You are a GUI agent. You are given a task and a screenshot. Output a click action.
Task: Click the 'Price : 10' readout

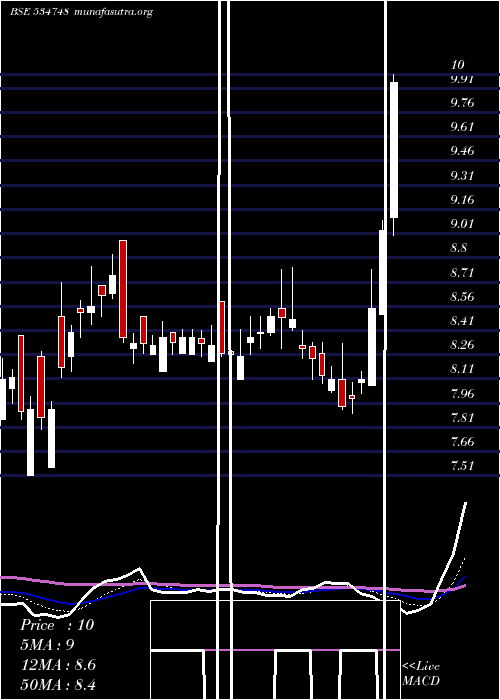point(57,625)
